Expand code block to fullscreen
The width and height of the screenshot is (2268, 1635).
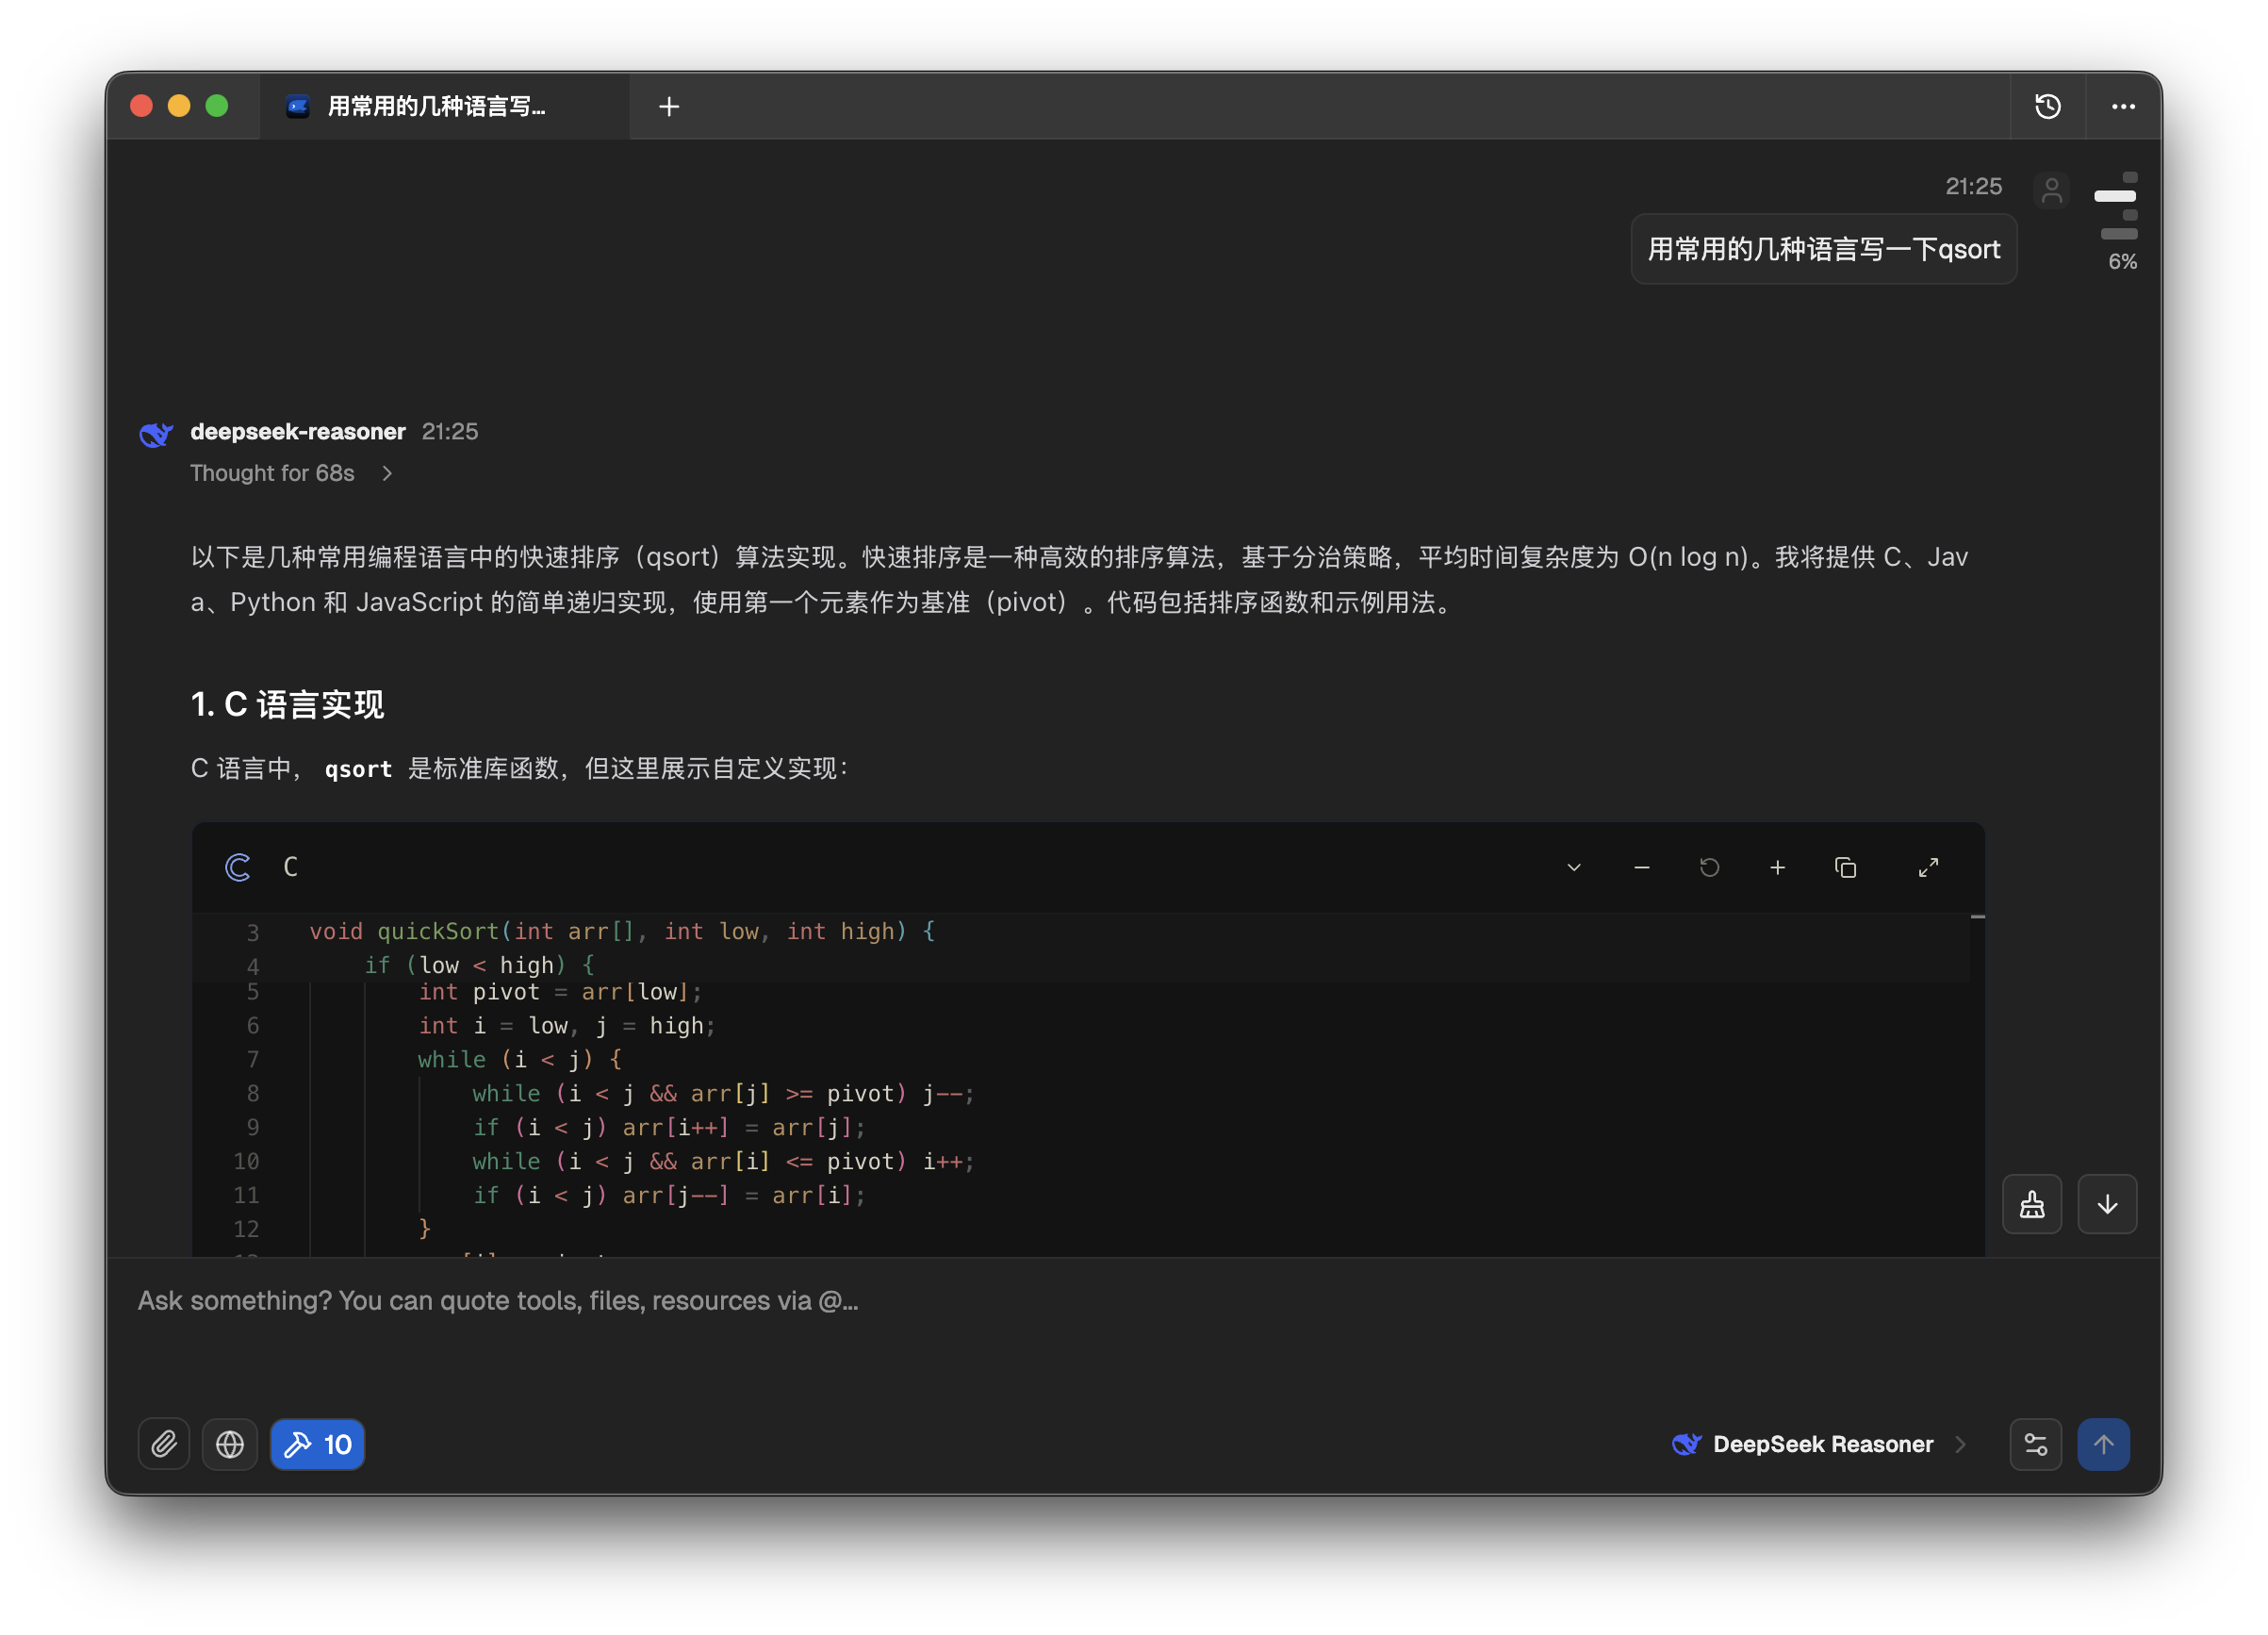tap(1928, 867)
